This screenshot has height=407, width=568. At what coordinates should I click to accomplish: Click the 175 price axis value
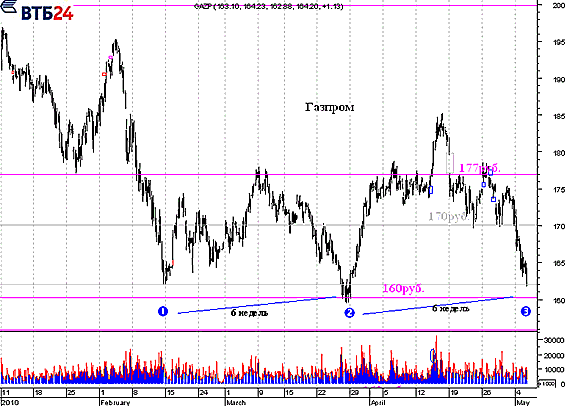[559, 190]
